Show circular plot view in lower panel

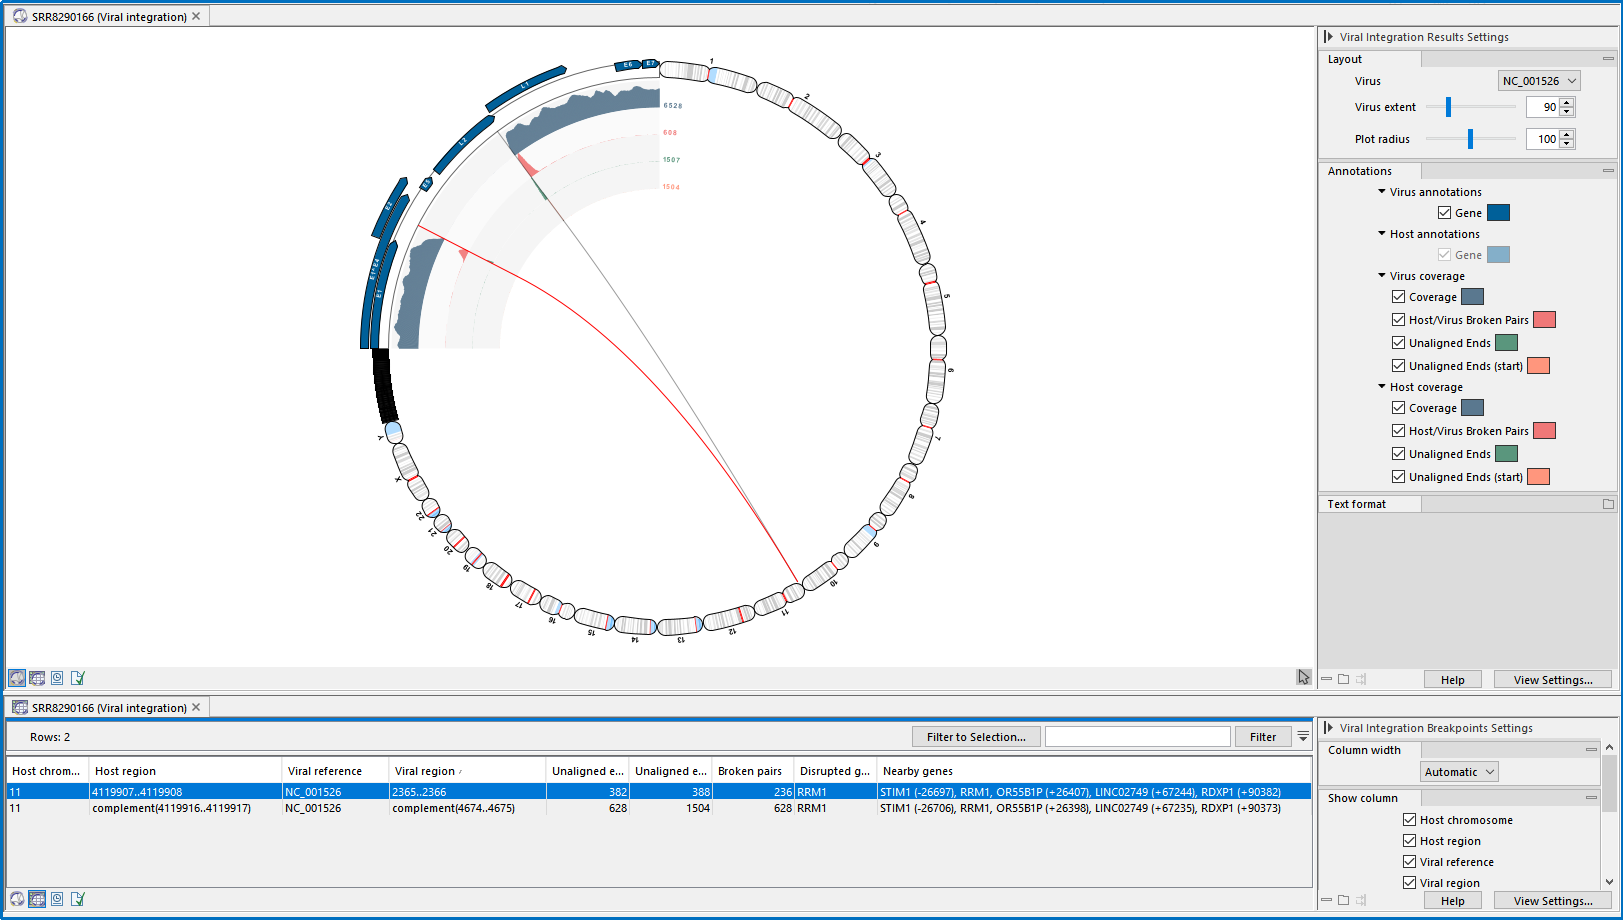pos(17,899)
